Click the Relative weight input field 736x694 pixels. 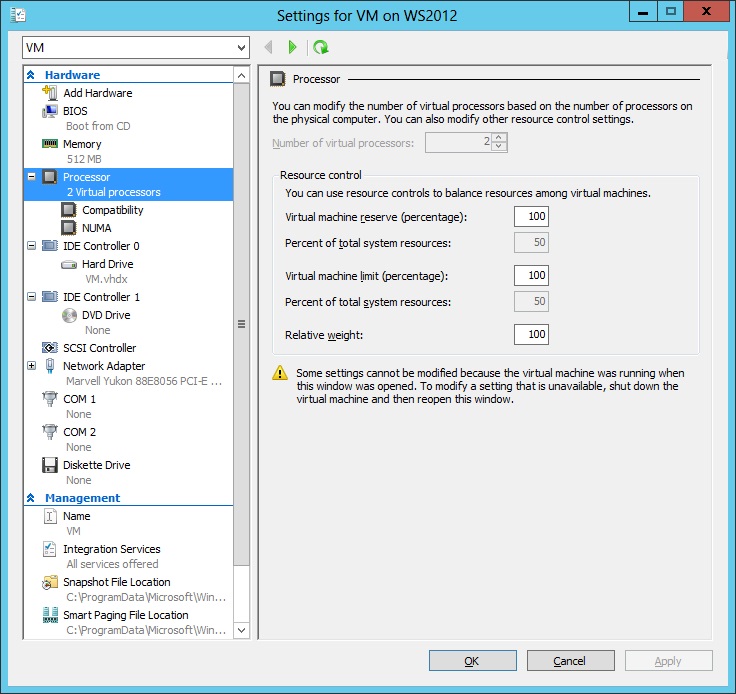click(x=531, y=335)
